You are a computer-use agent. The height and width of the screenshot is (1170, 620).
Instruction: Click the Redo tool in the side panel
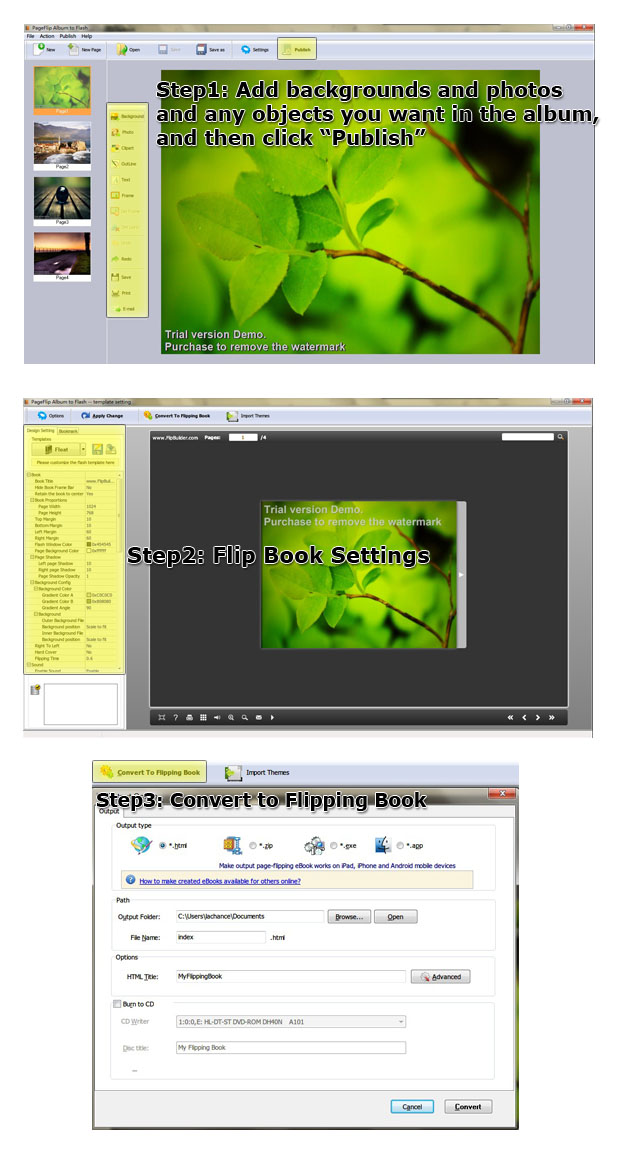click(x=122, y=259)
